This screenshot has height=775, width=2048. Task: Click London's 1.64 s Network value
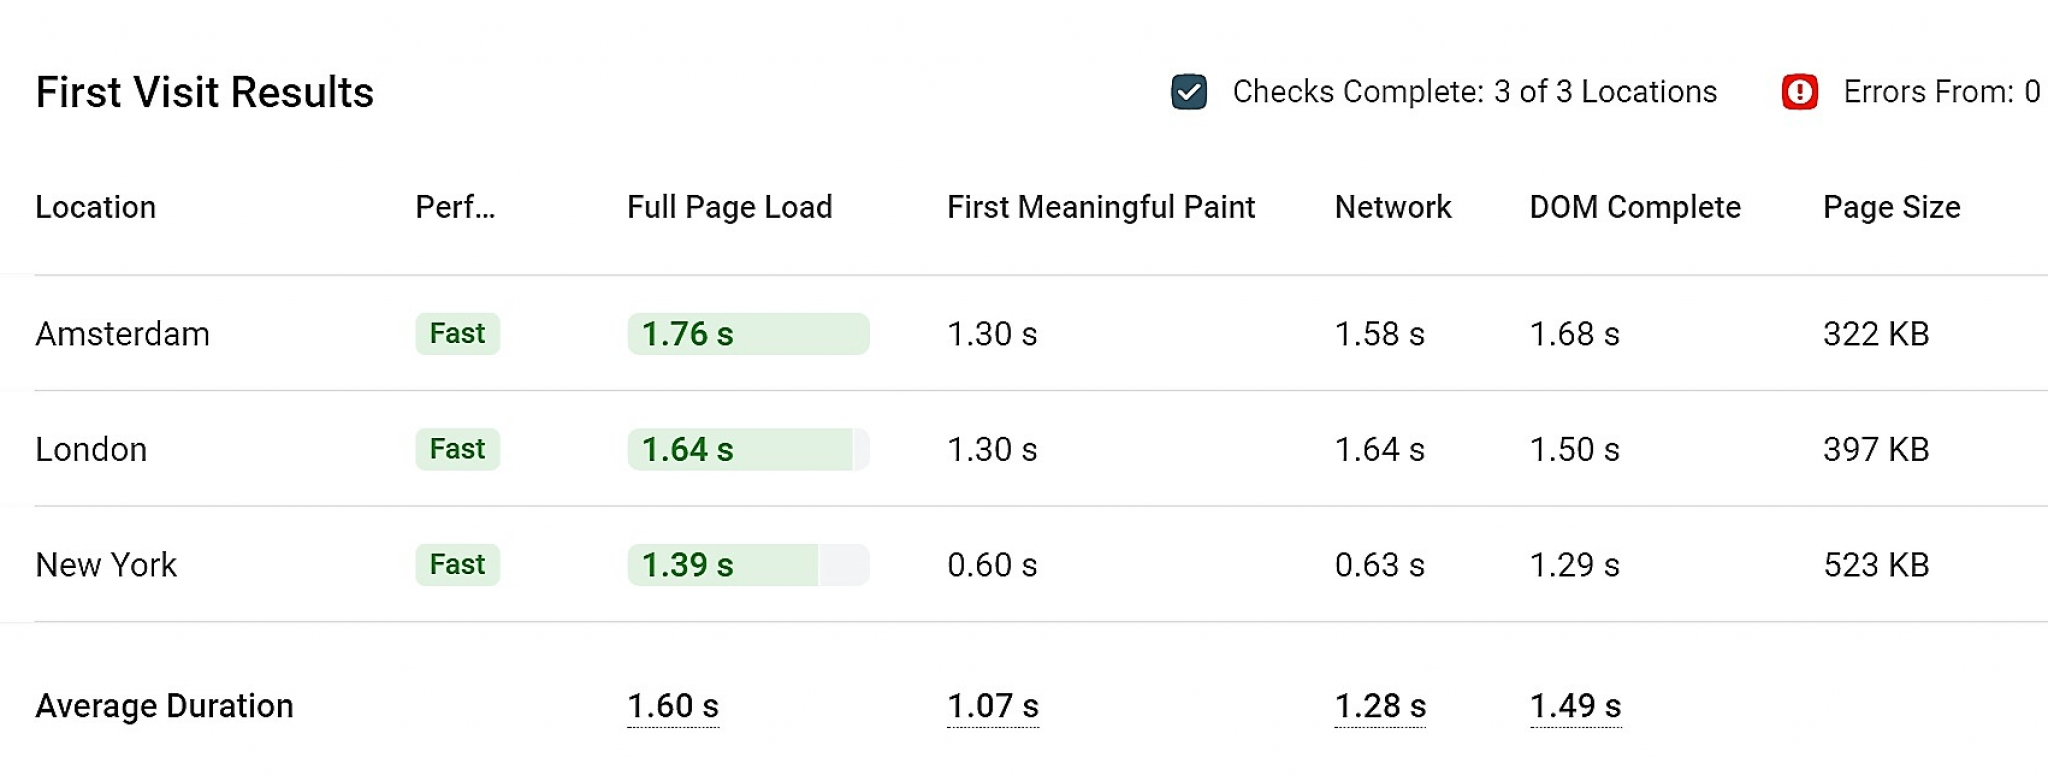tap(1380, 450)
